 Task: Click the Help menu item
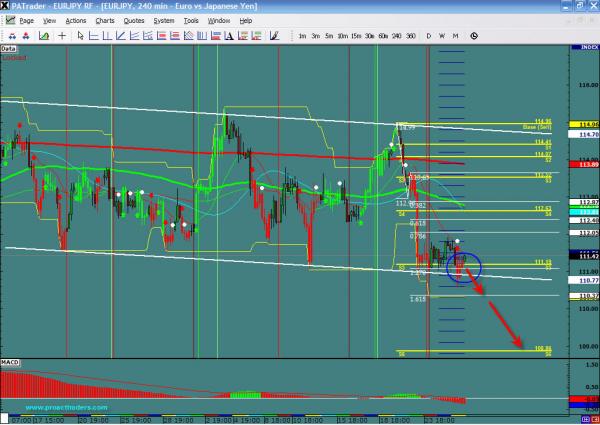coord(247,20)
